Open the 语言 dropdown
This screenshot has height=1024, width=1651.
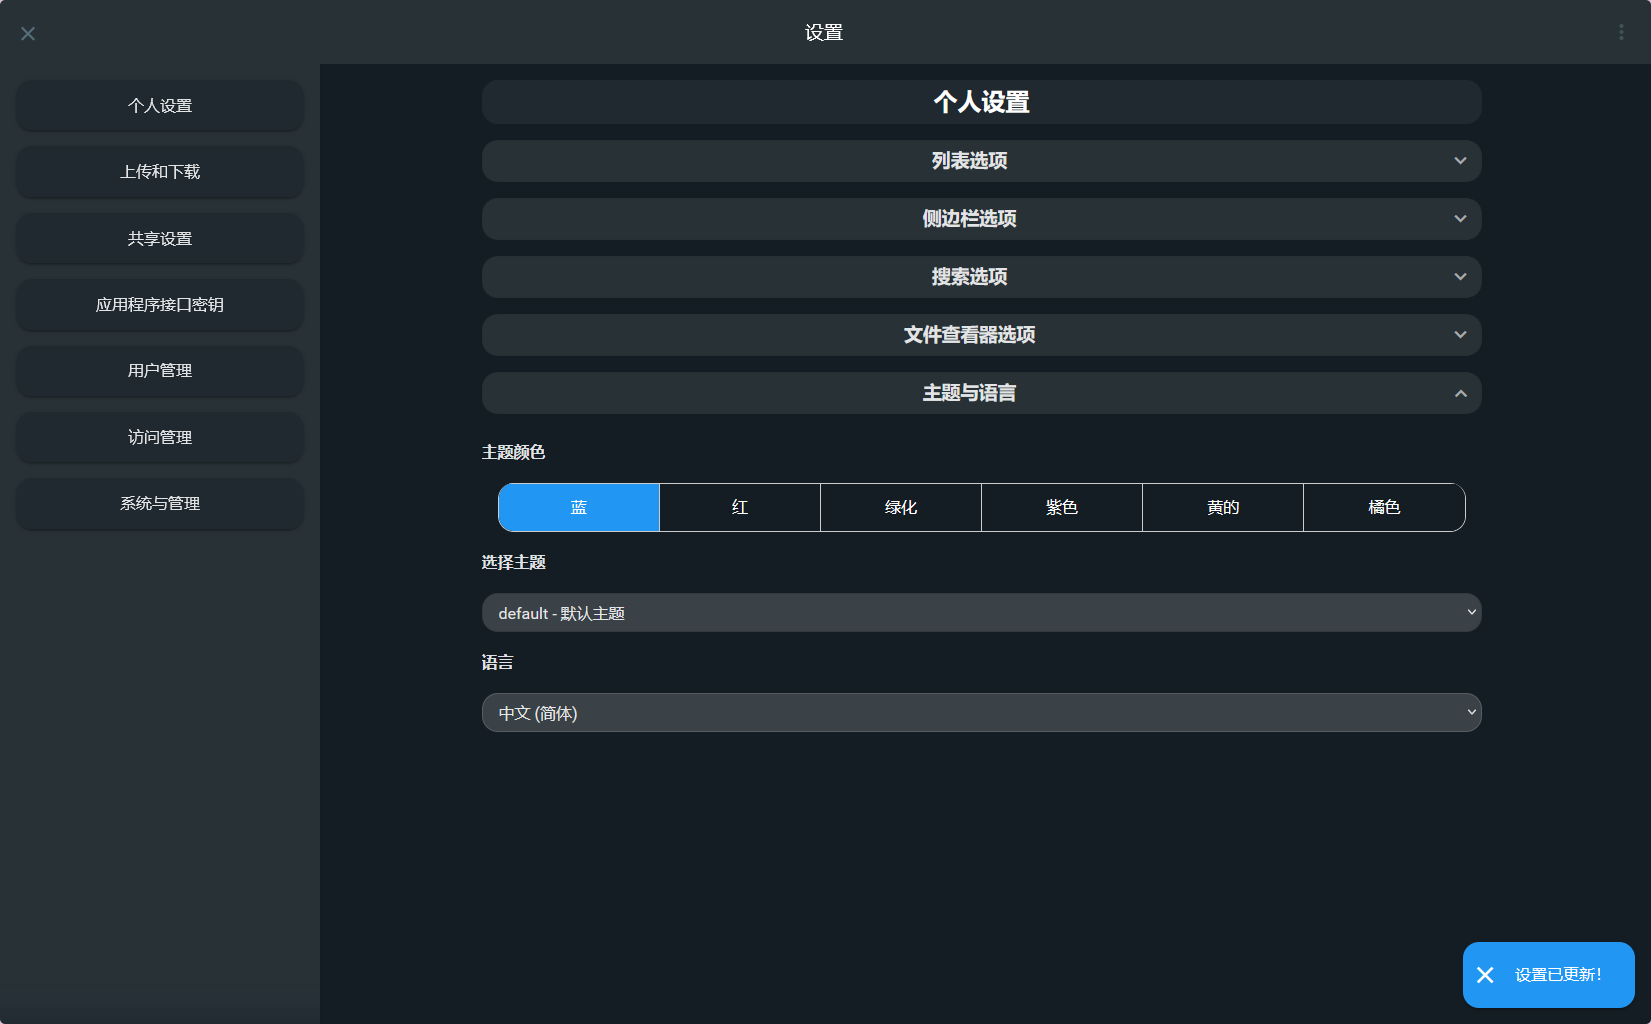click(x=981, y=712)
